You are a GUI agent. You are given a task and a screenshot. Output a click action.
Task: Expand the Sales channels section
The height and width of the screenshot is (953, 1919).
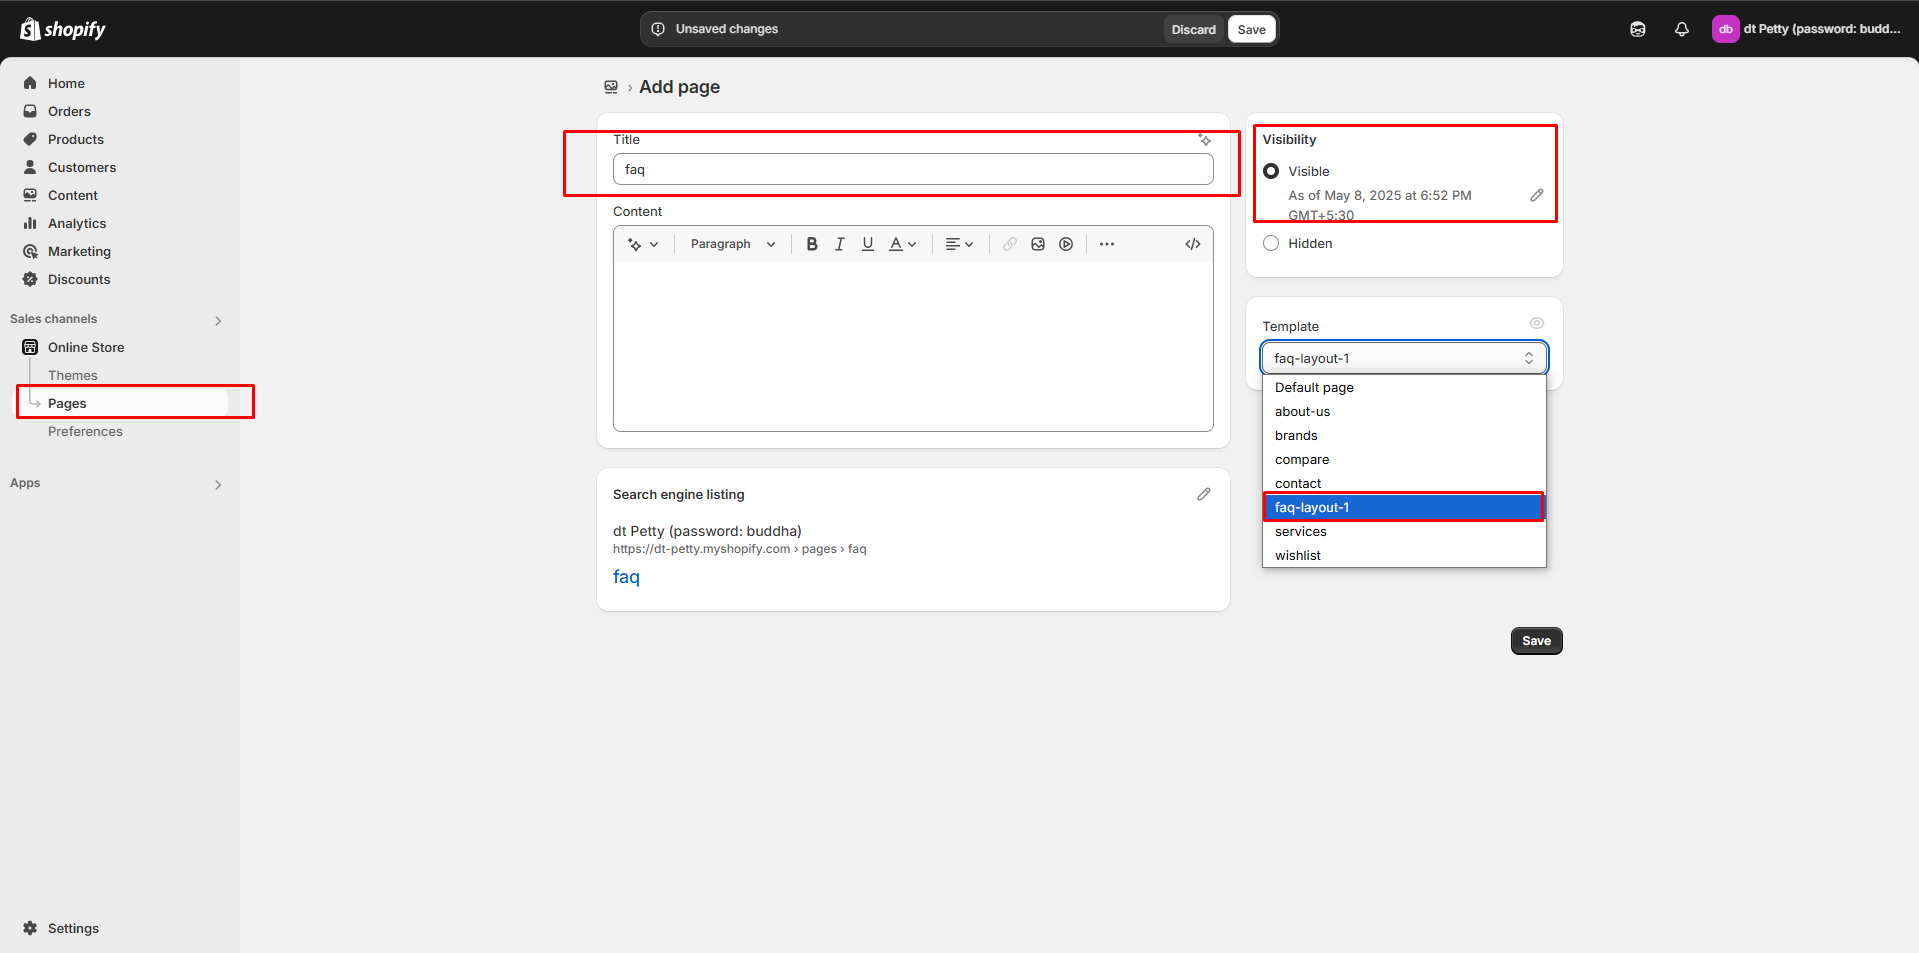pyautogui.click(x=218, y=320)
